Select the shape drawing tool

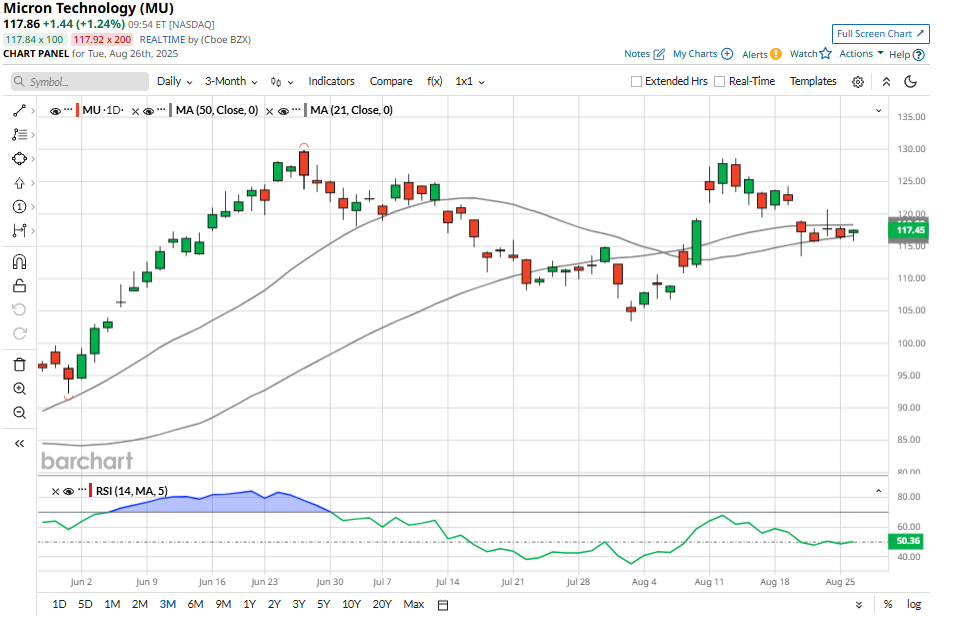click(19, 159)
